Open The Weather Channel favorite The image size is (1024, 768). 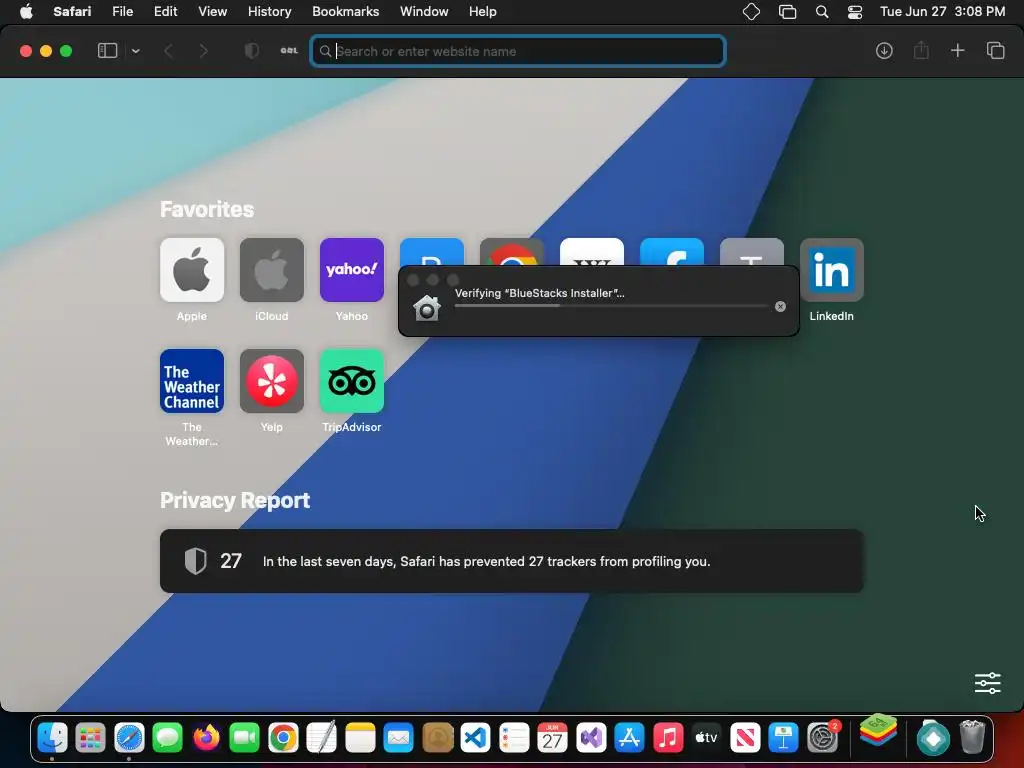(x=192, y=381)
